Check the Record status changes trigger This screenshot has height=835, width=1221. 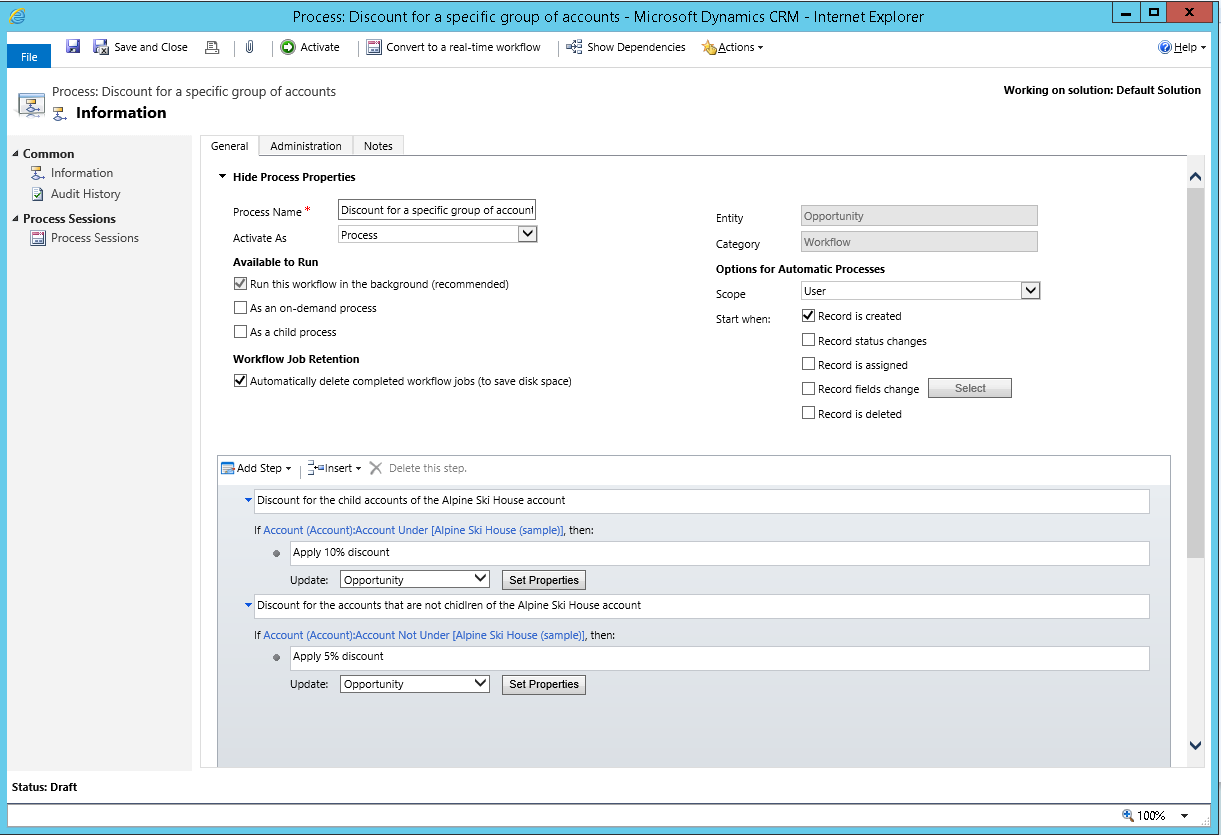coord(808,339)
